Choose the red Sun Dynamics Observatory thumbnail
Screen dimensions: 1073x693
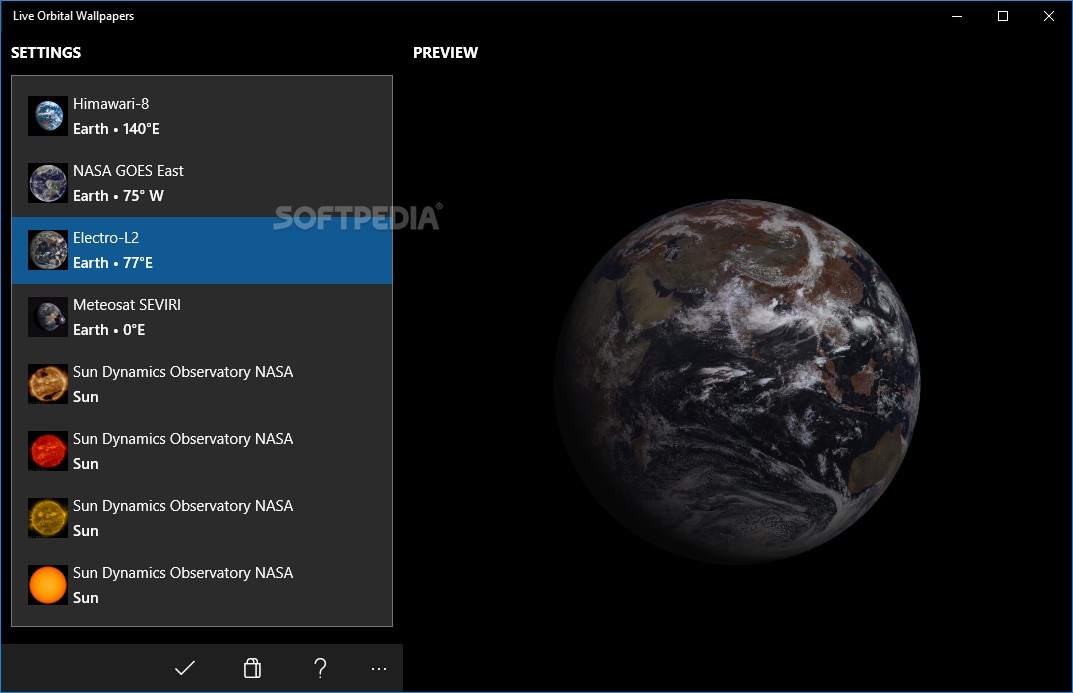coord(48,451)
